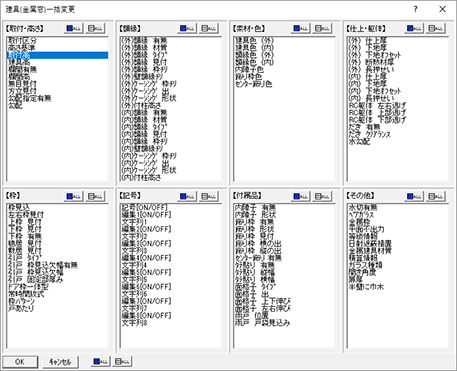The width and height of the screenshot is (457, 371).
Task: Click select-all icon in 取付・高さ group
Action: click(x=74, y=29)
